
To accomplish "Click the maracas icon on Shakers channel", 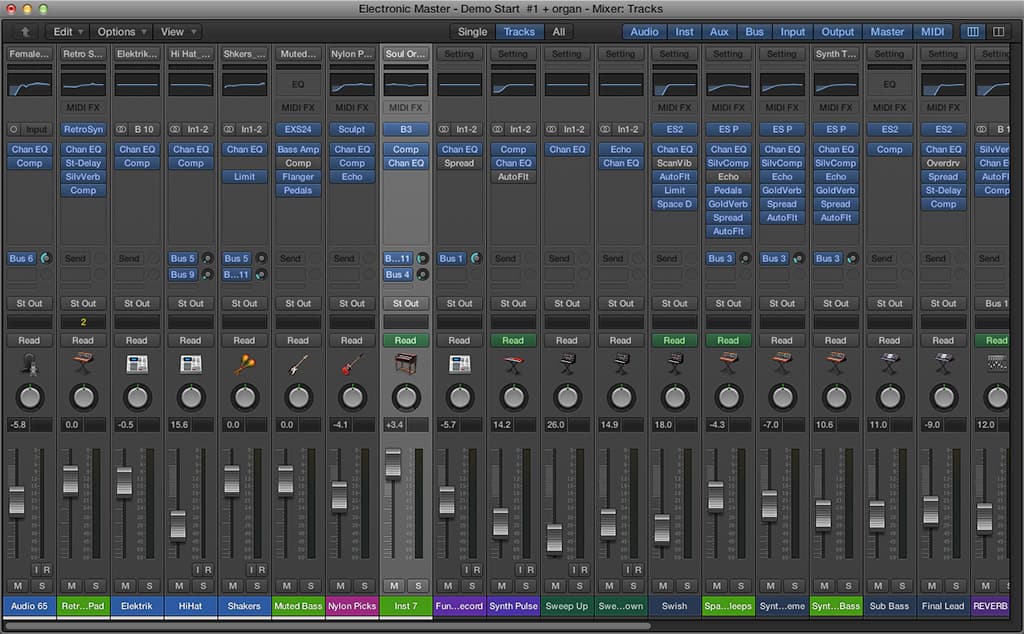I will tap(244, 364).
